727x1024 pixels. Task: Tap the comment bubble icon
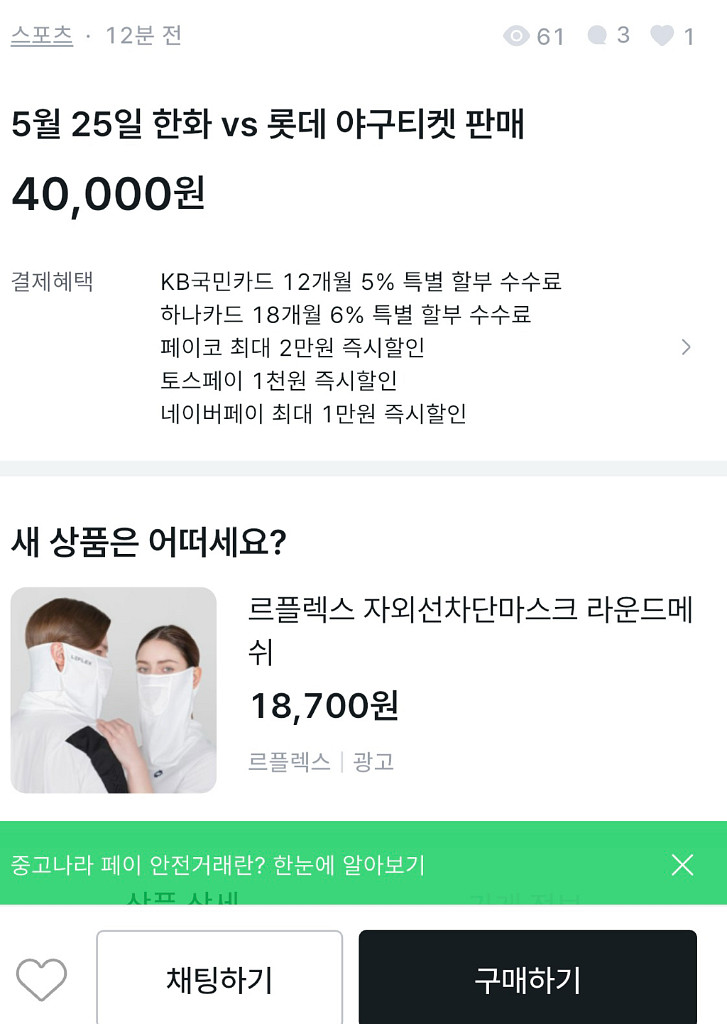[598, 36]
